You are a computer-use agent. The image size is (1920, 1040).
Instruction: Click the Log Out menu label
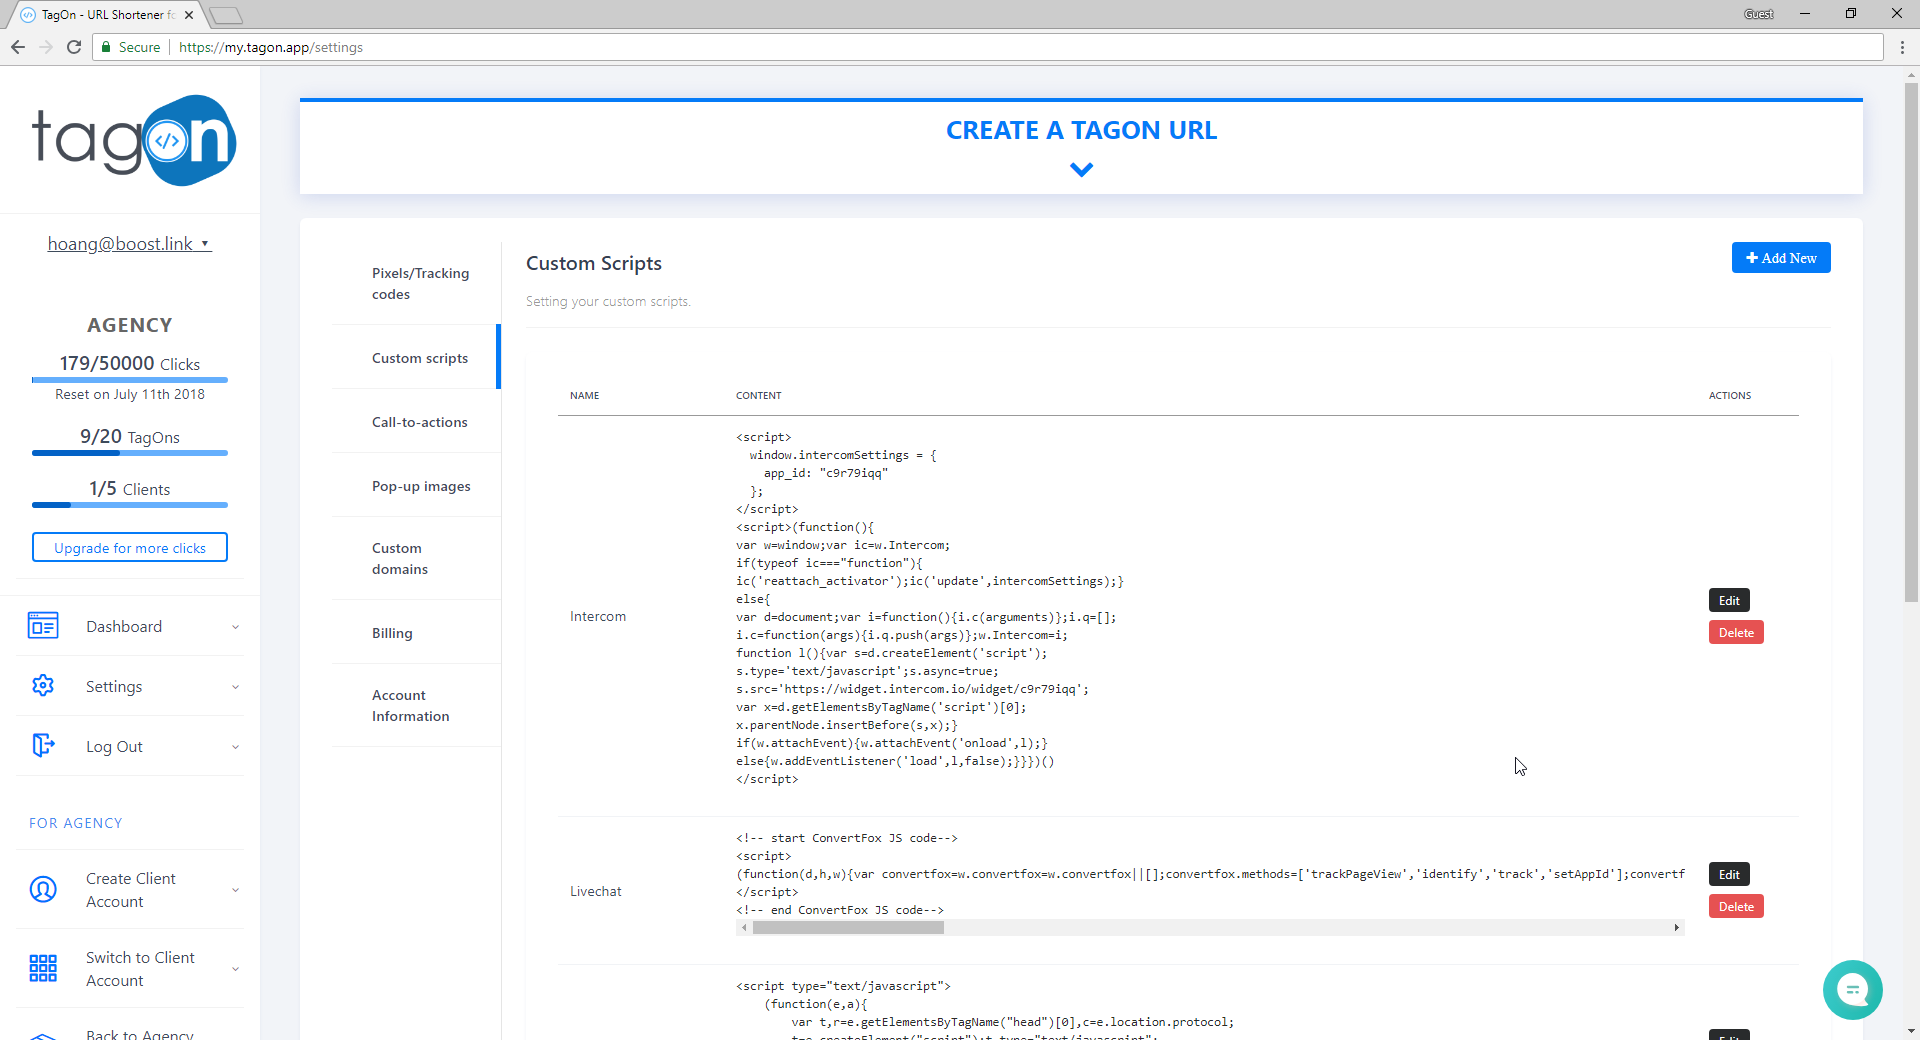(114, 746)
